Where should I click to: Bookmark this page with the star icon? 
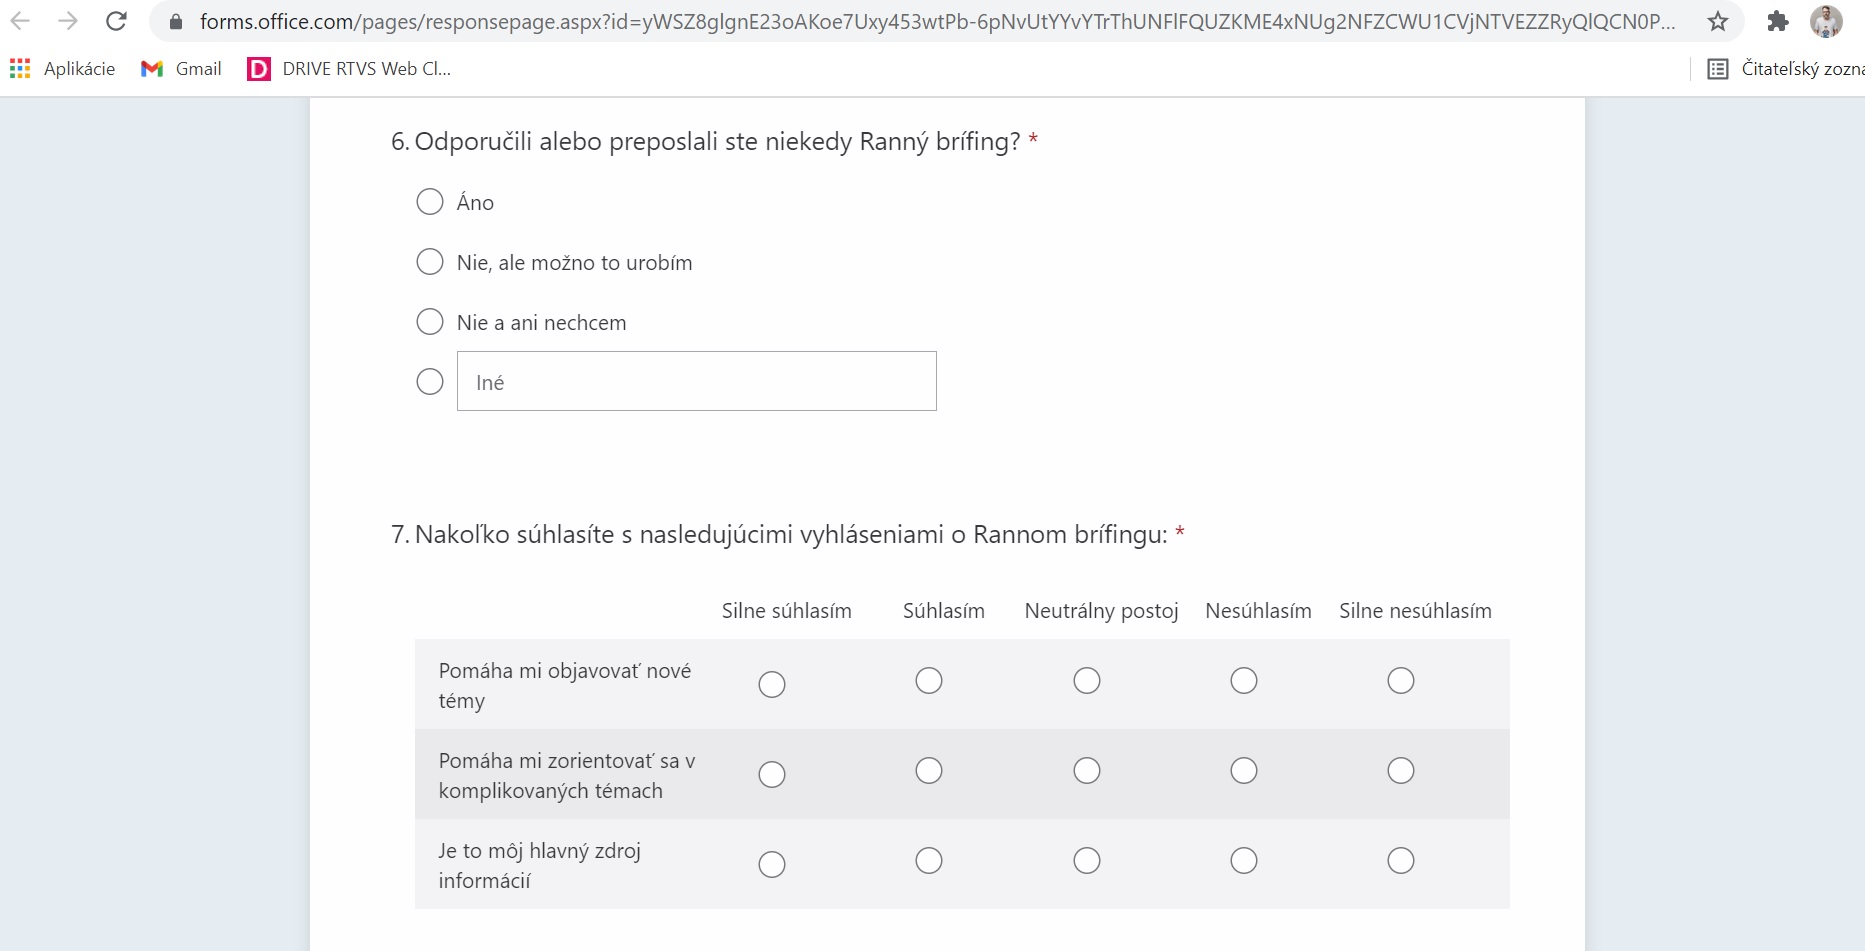tap(1718, 21)
